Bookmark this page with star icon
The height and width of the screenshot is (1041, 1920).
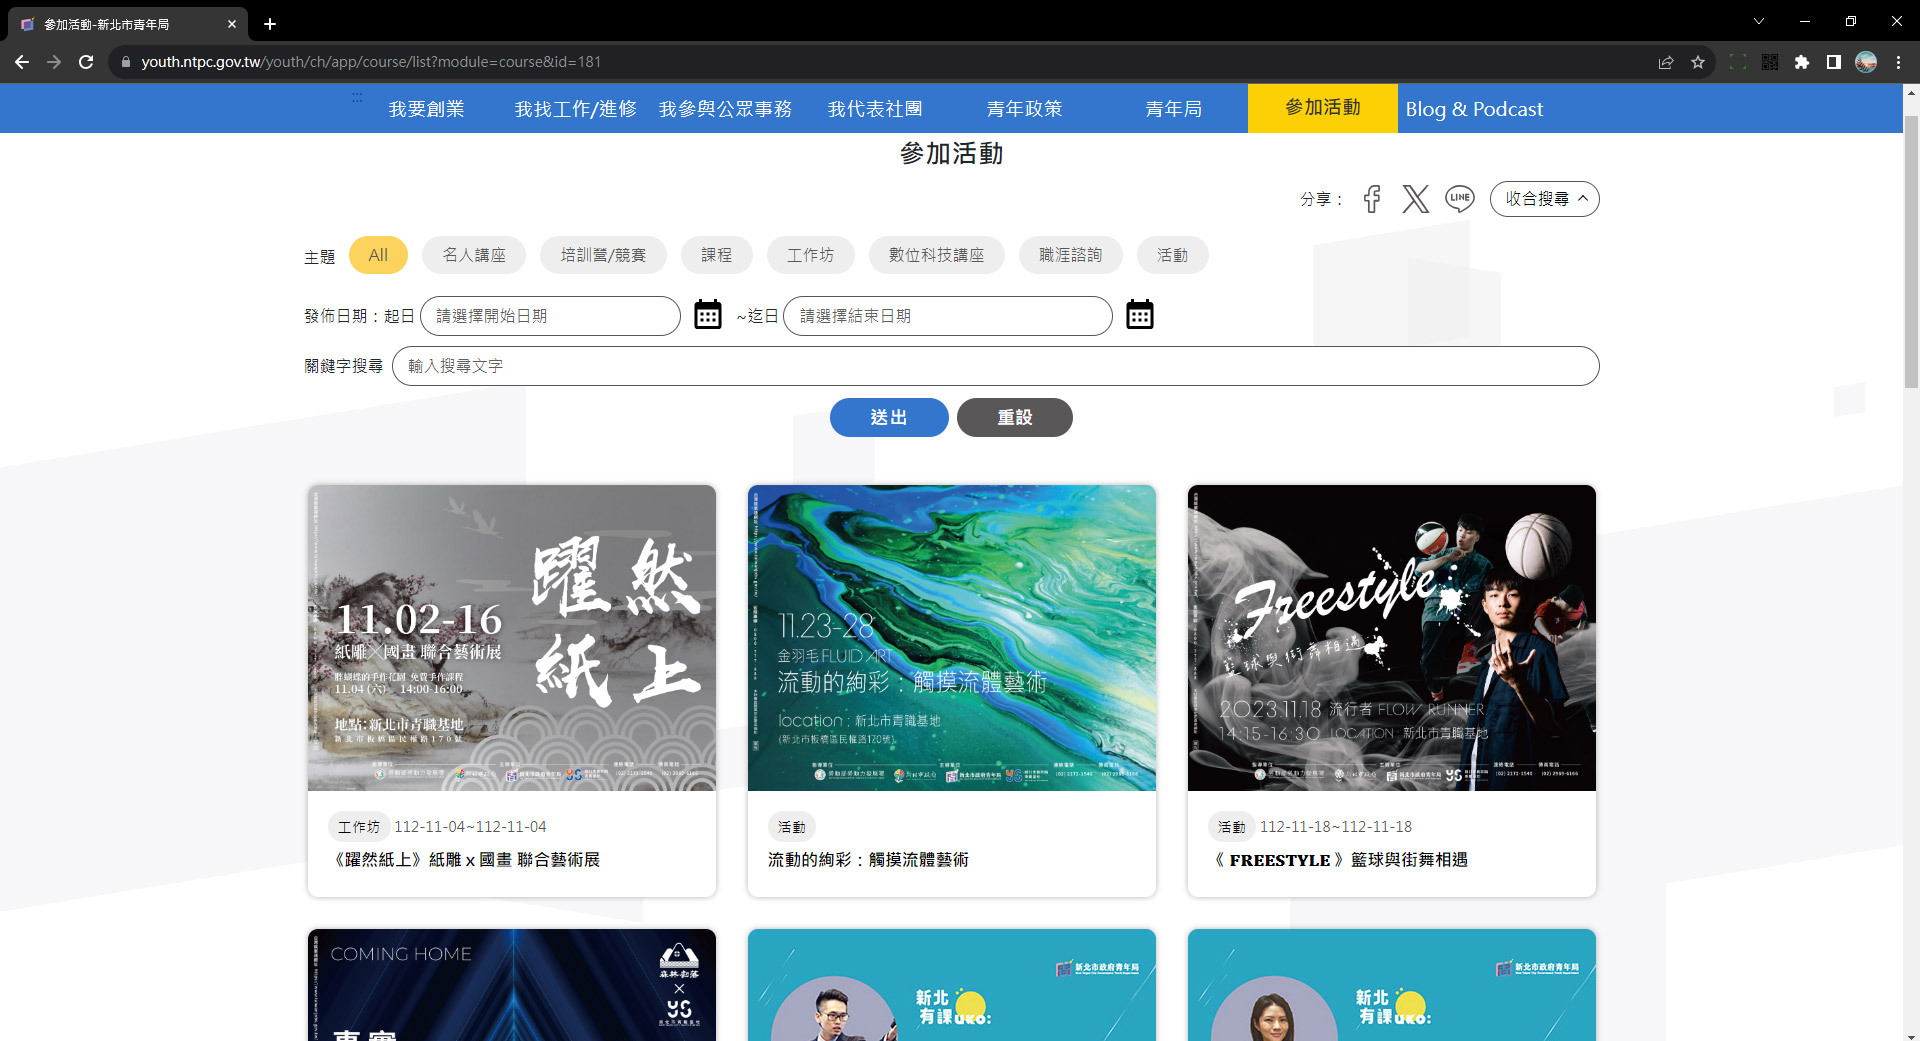(1698, 62)
